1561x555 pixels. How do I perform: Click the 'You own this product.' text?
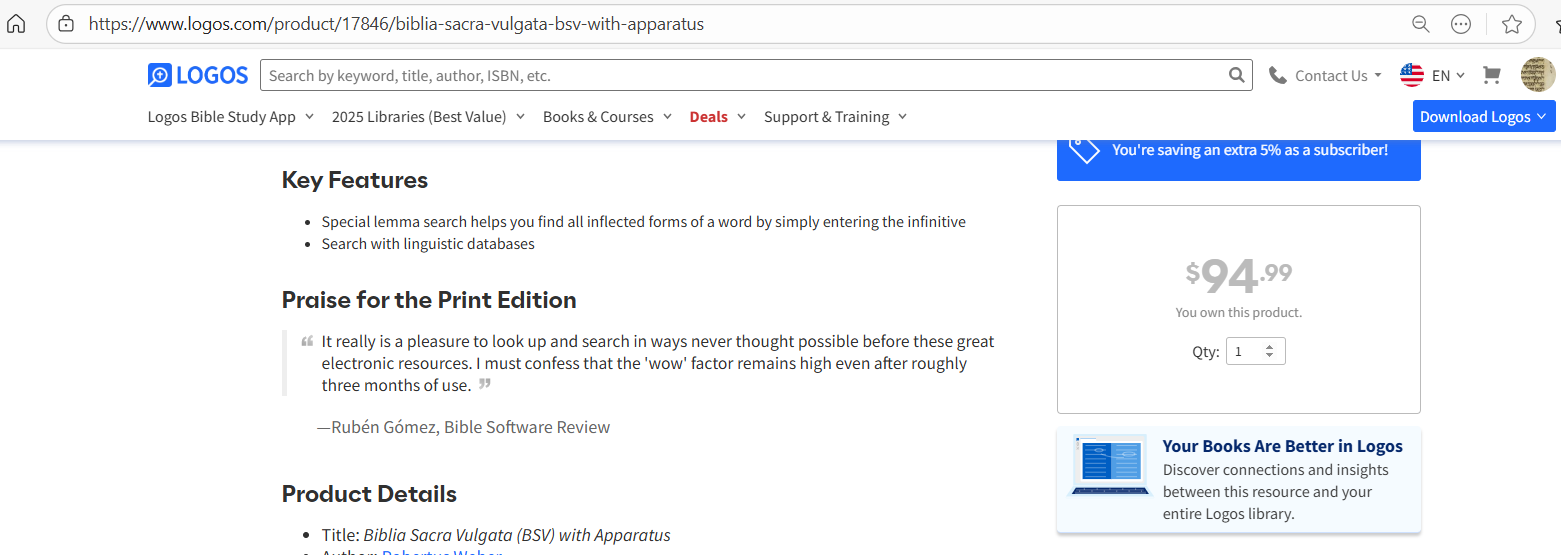coord(1238,312)
